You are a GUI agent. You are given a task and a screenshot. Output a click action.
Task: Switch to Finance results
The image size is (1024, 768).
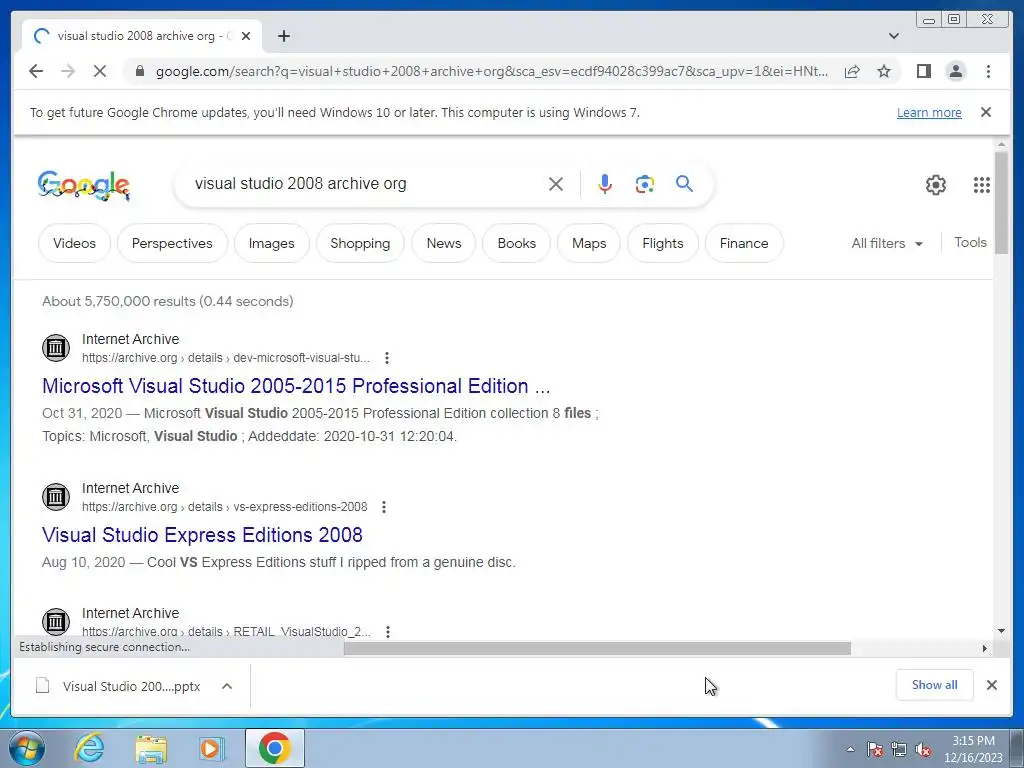[x=744, y=243]
